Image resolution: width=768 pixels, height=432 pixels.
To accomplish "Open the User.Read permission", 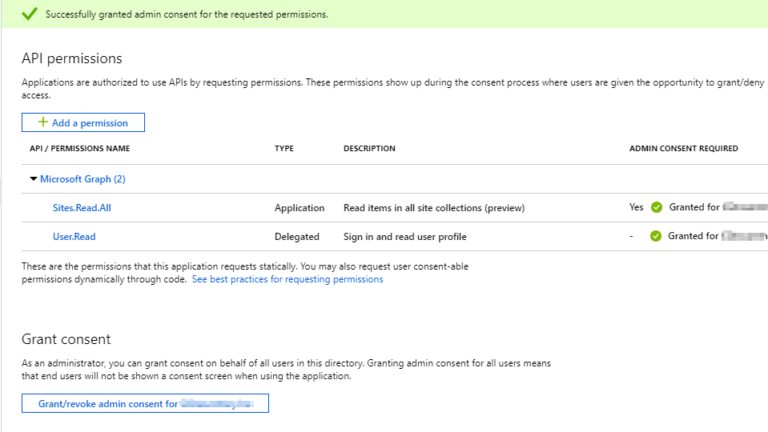I will pos(74,237).
